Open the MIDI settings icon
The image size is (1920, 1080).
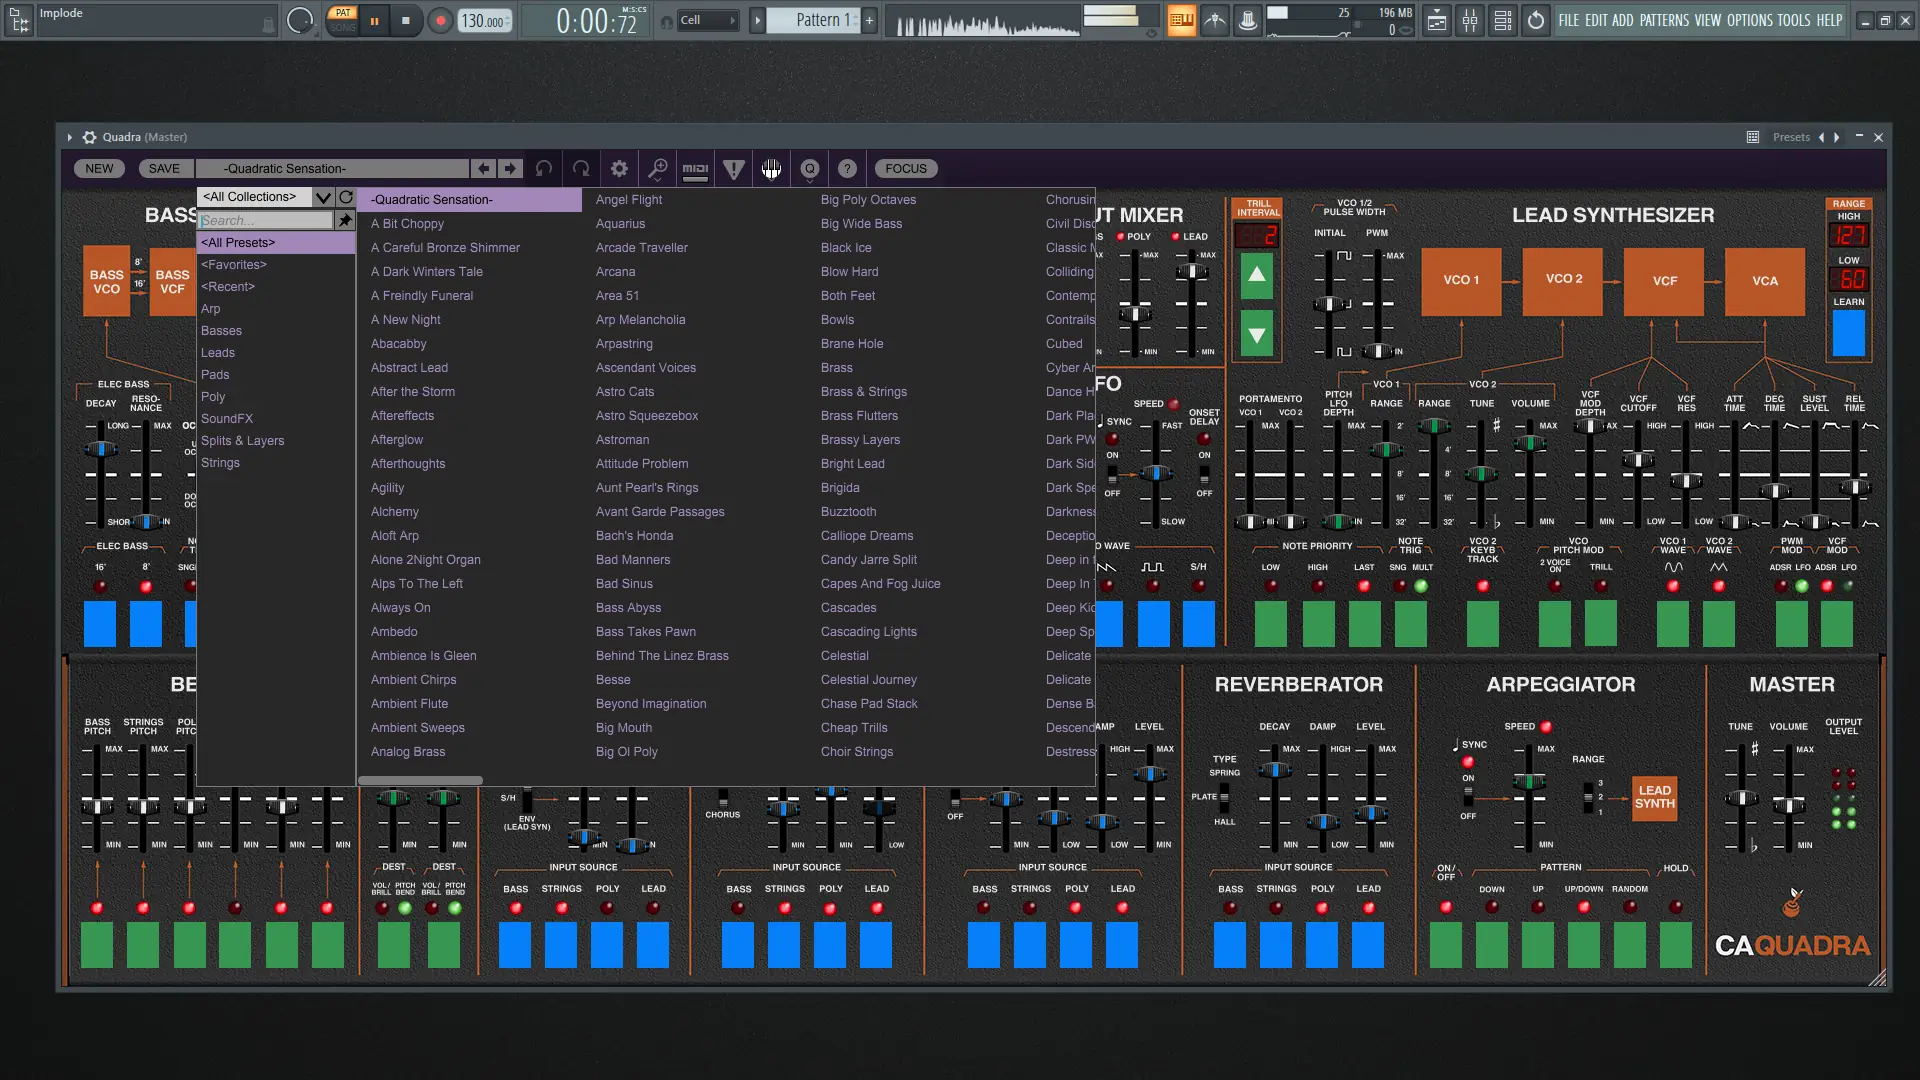click(x=695, y=169)
